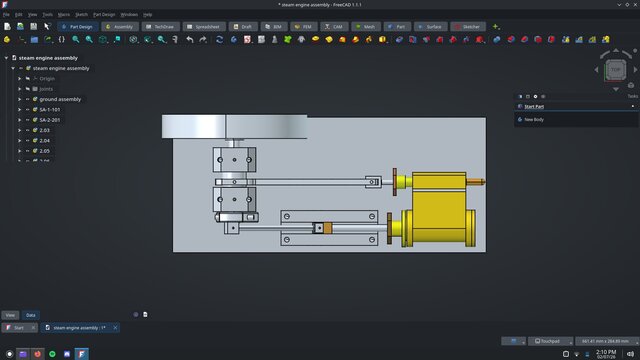Viewport: 640px width, 360px height.
Task: Click the yellow Pad tool icon
Action: [315, 40]
